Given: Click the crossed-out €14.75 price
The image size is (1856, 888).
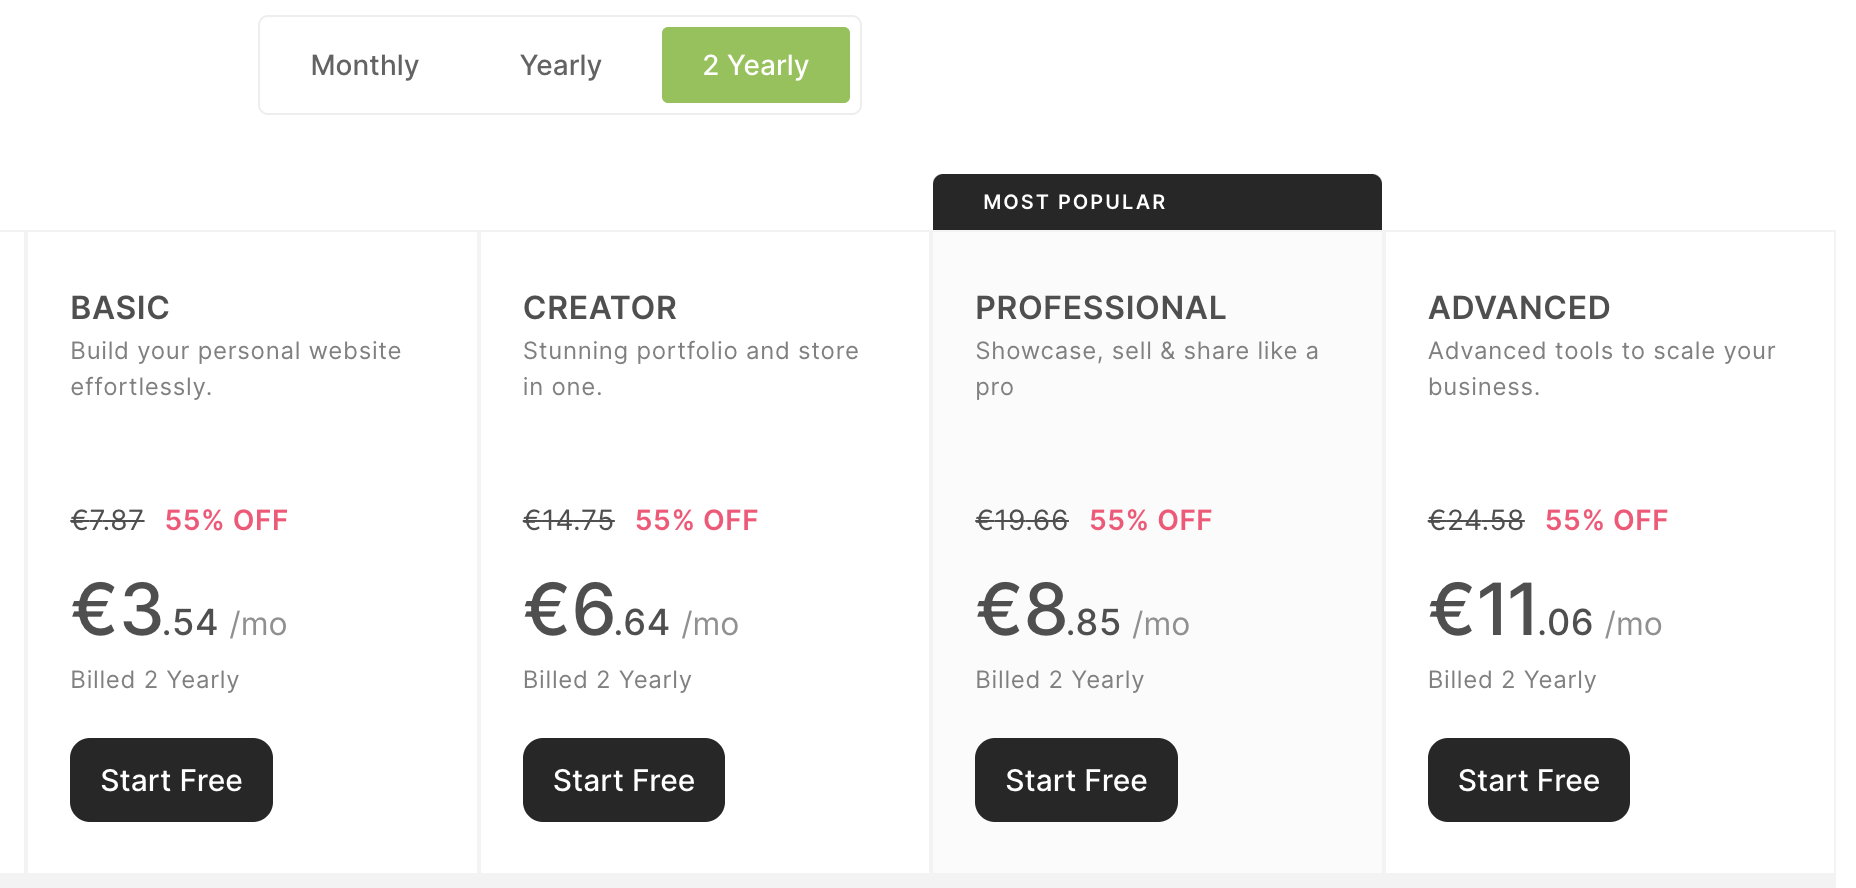Looking at the screenshot, I should [x=568, y=520].
